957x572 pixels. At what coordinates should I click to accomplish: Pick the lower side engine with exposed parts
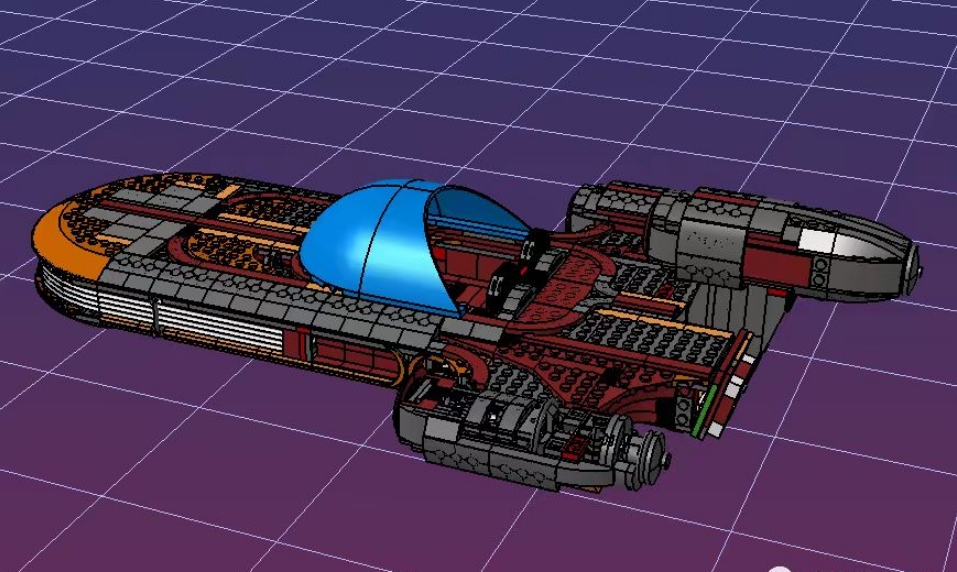pyautogui.click(x=531, y=432)
